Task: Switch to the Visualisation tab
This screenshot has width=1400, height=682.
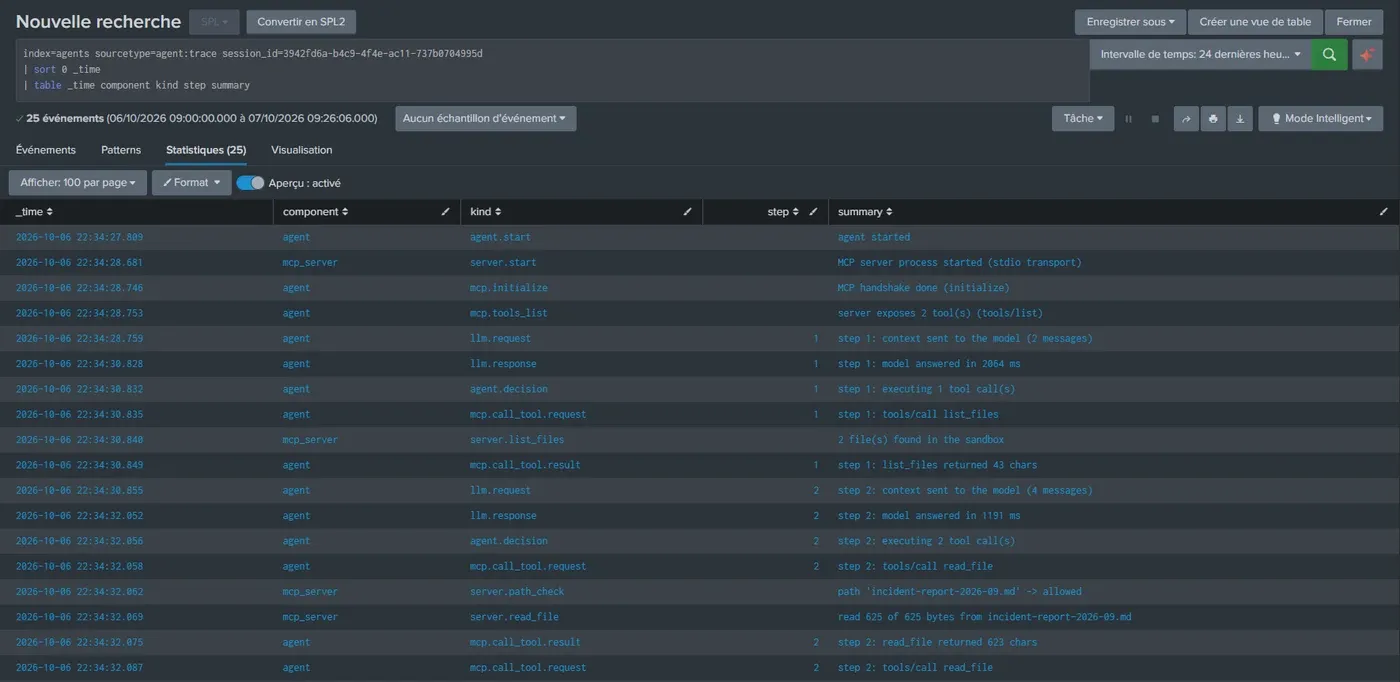Action: (x=302, y=150)
